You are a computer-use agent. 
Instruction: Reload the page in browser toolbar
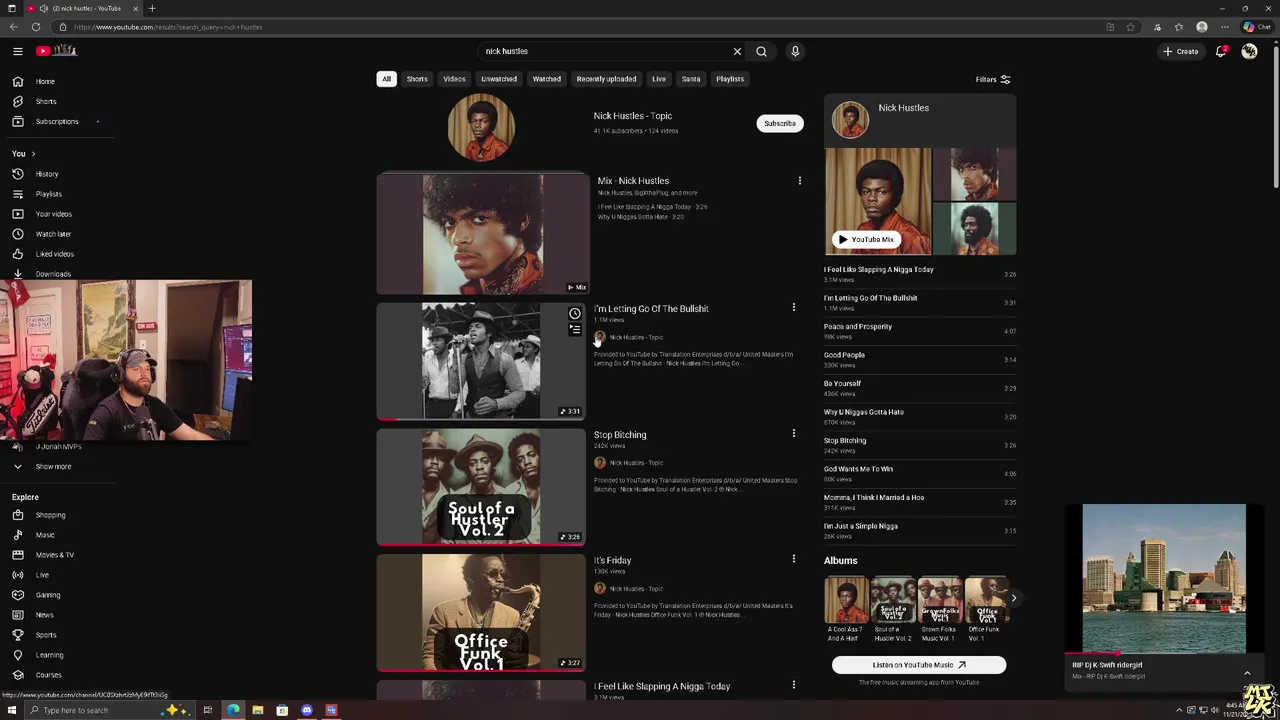coord(36,27)
